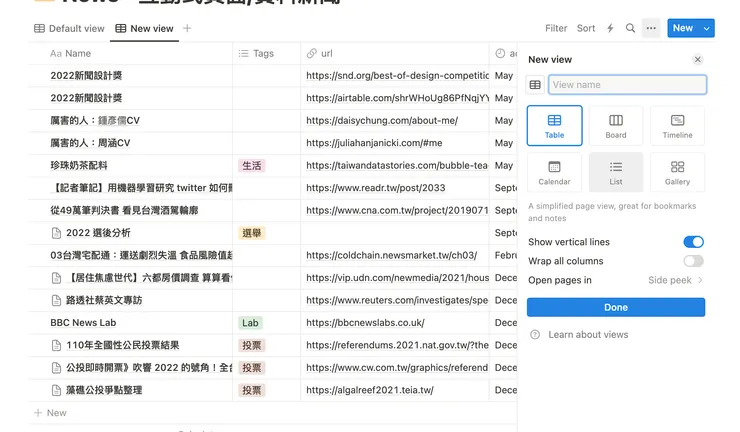Close the New view panel
Image resolution: width=740 pixels, height=432 pixels.
(698, 59)
